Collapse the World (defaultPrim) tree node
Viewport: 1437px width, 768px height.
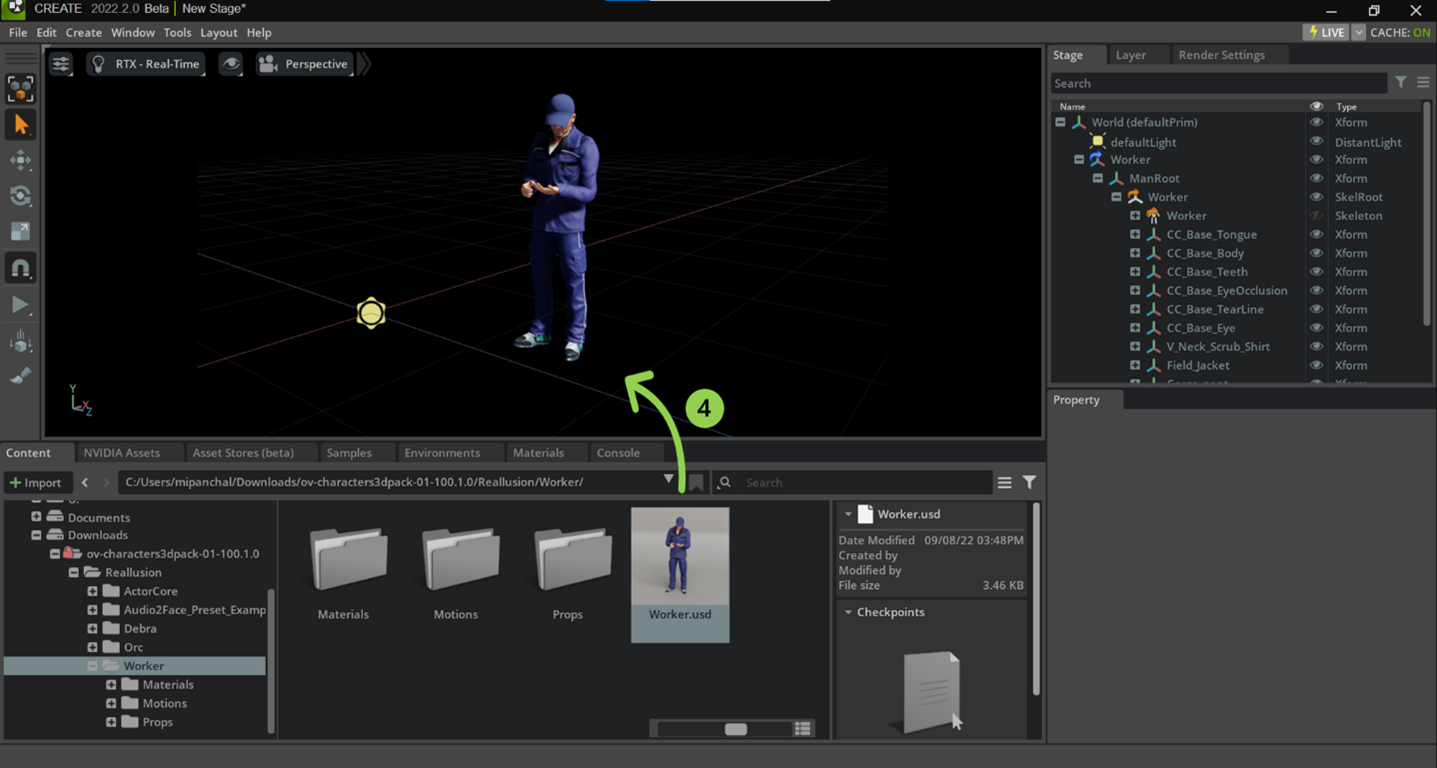click(1060, 122)
